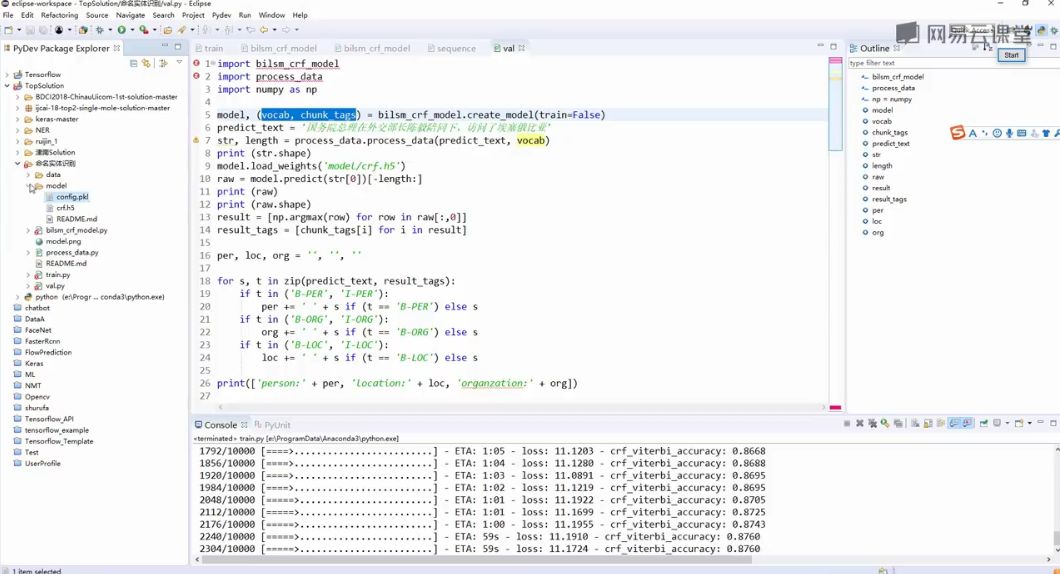
Task: Open the Run button dropdown arrow
Action: tap(132, 30)
